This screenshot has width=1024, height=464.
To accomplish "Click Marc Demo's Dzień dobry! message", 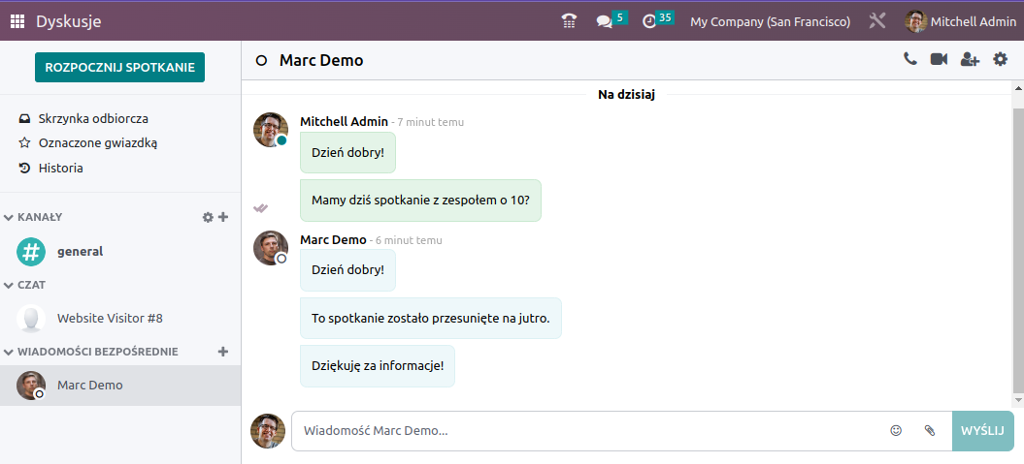I will (x=347, y=270).
